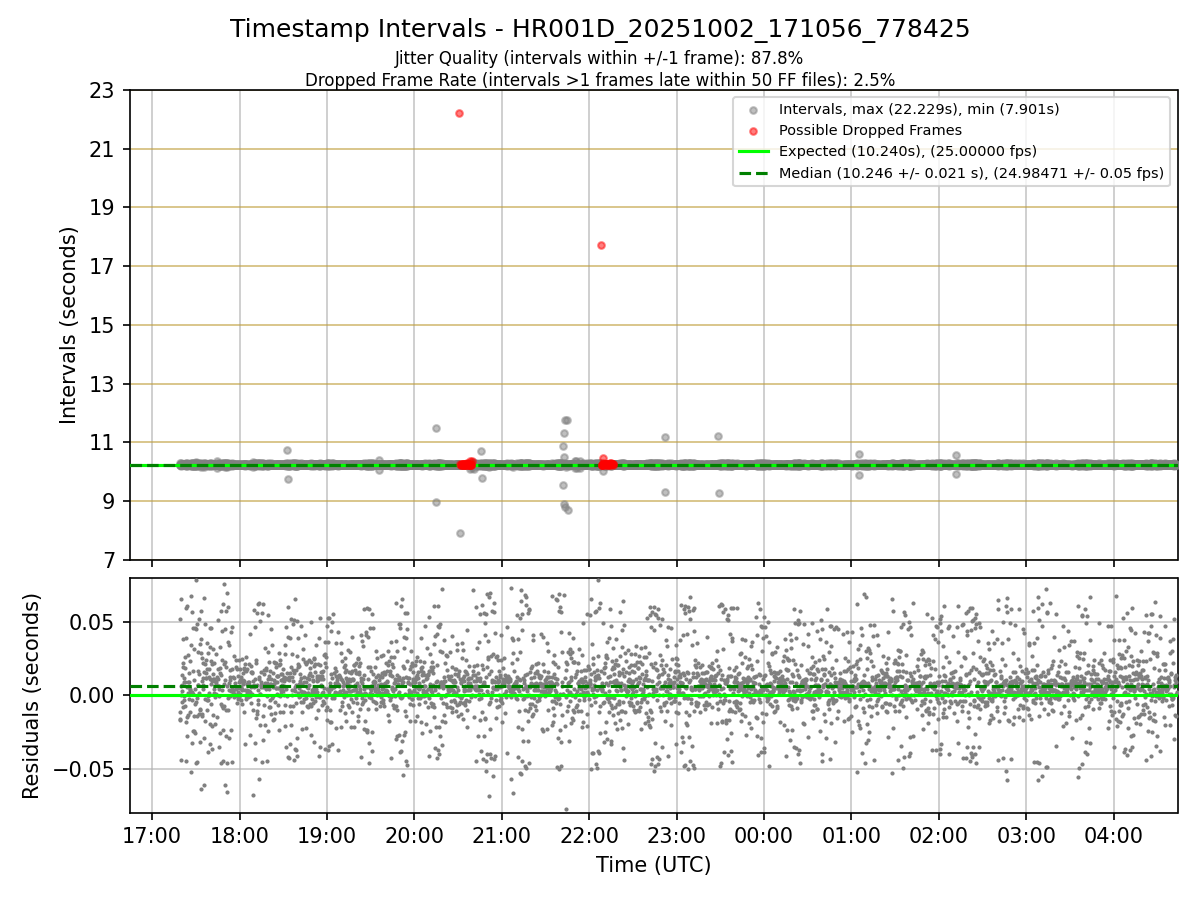Click the x-axis tick label '02:00'
Screen dimensions: 1200x900
tap(939, 835)
